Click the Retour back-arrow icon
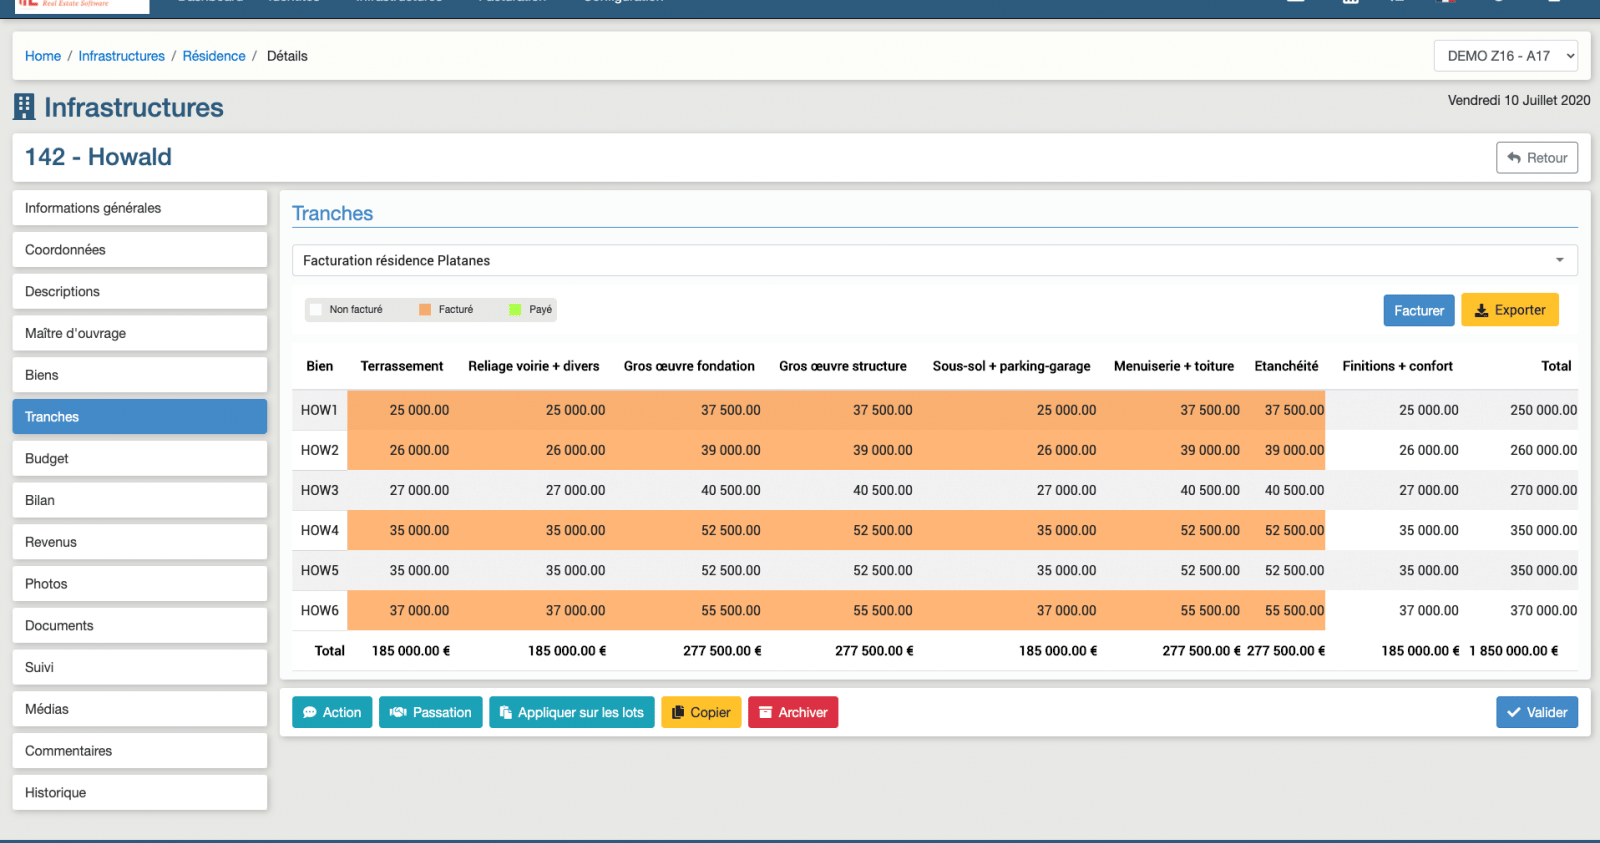 coord(1514,158)
